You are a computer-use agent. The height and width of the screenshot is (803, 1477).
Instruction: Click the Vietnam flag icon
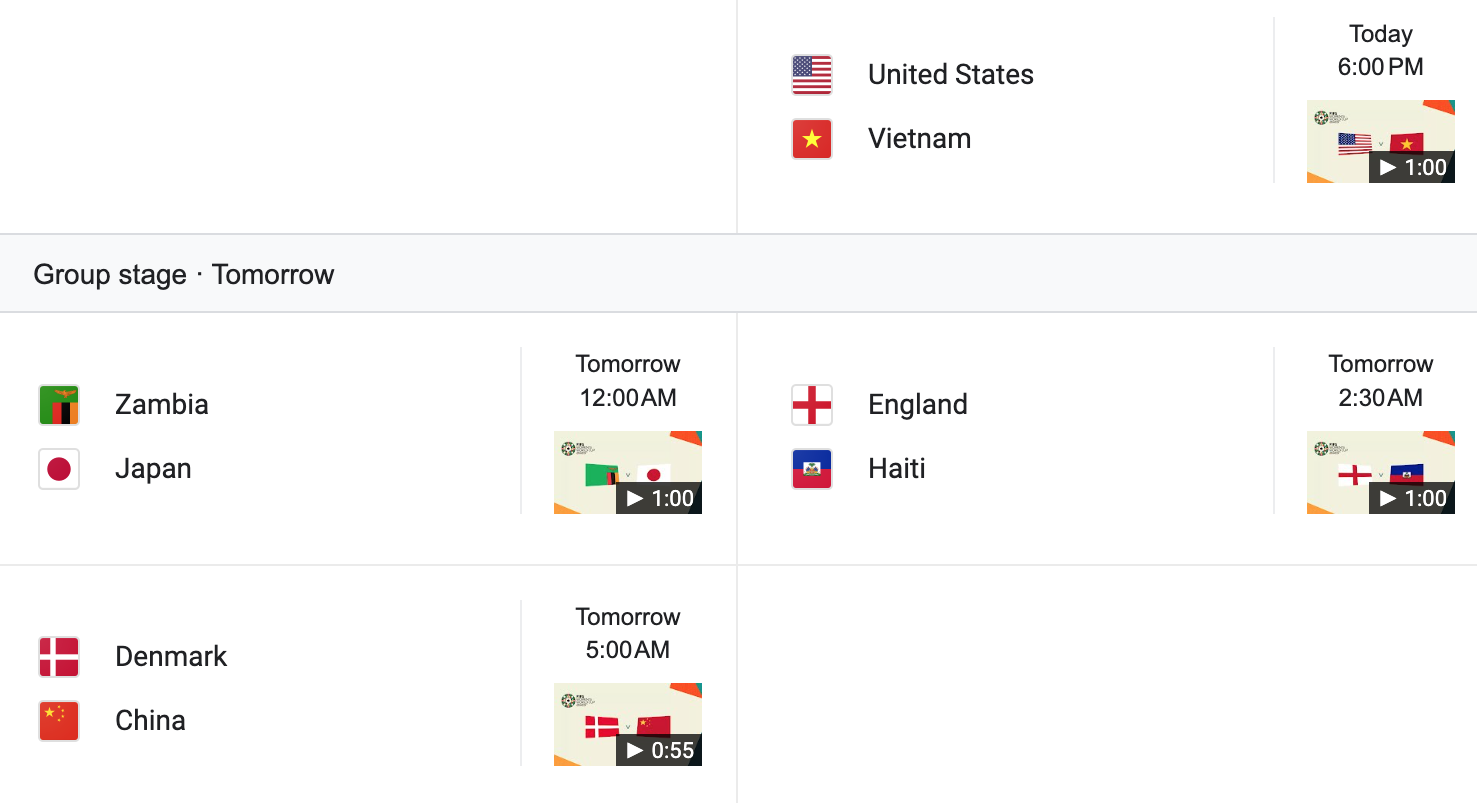(x=811, y=139)
